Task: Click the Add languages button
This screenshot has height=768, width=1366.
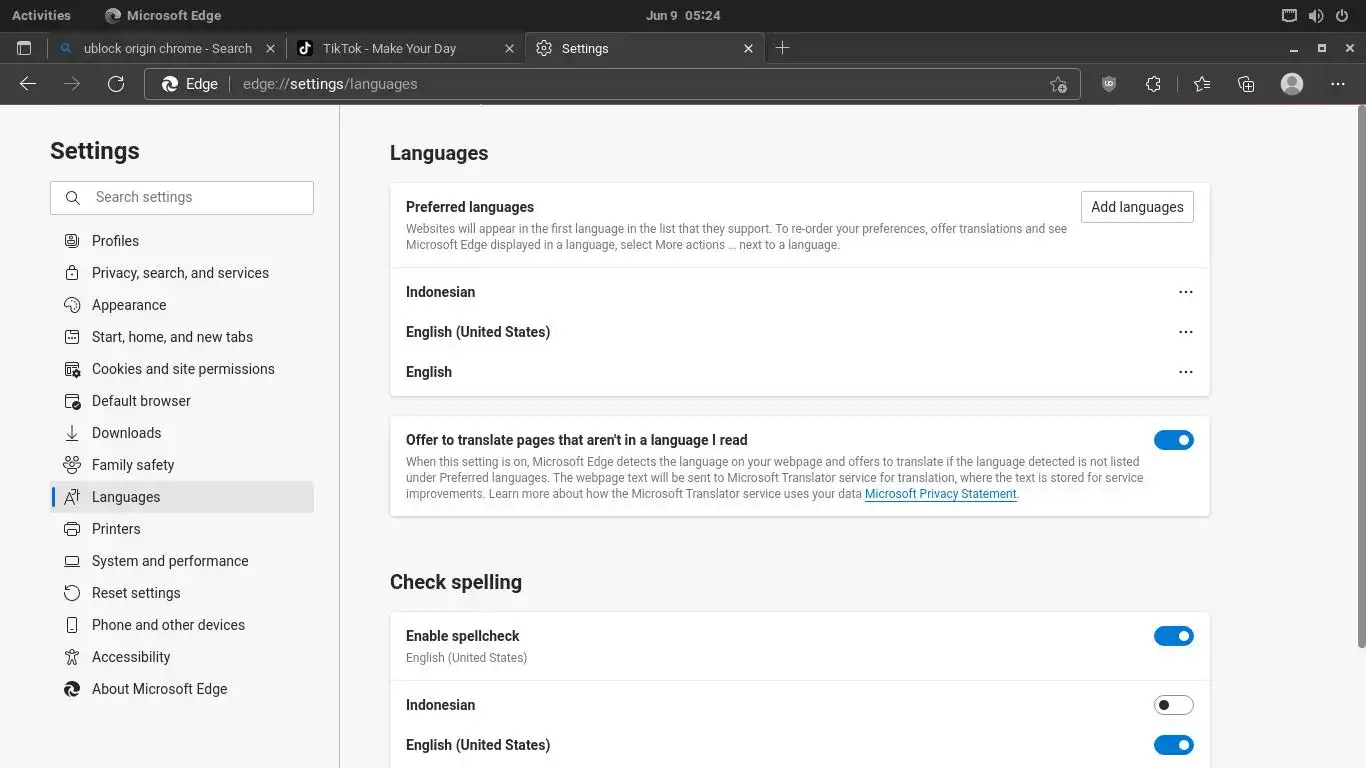Action: tap(1137, 207)
